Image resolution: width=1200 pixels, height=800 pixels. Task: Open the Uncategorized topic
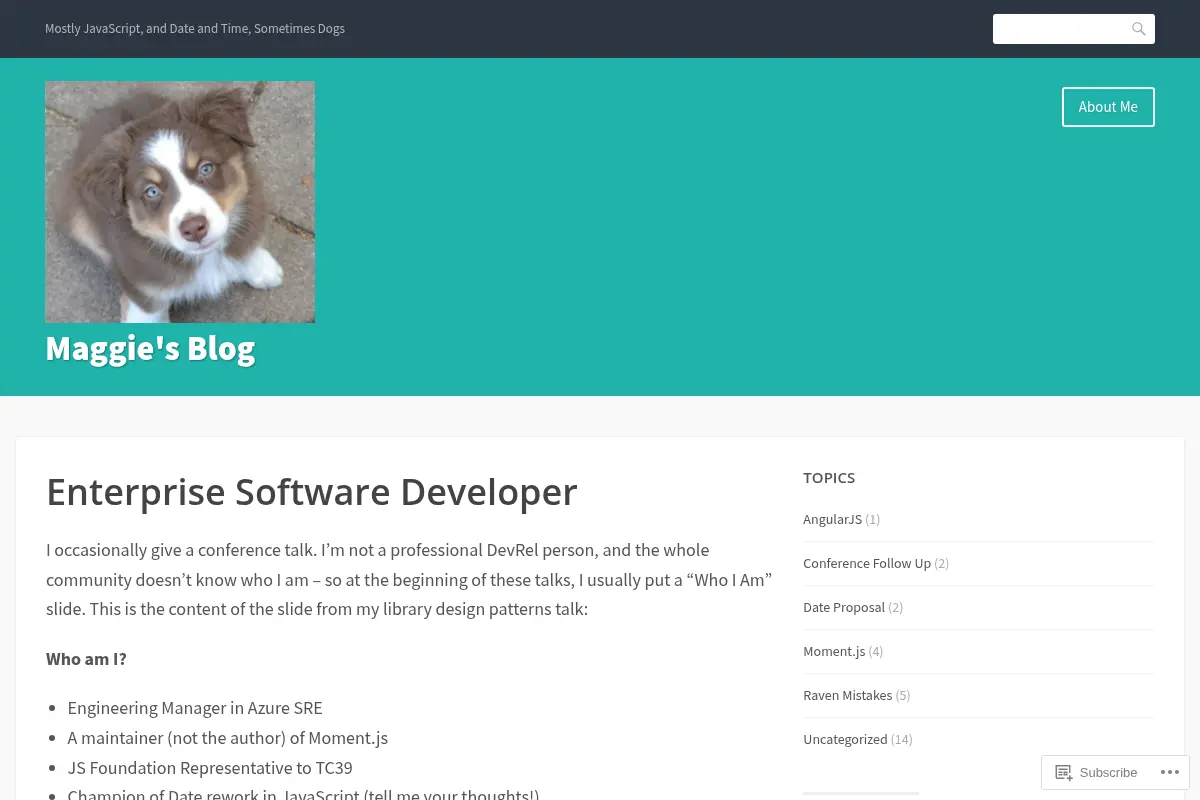pyautogui.click(x=845, y=739)
